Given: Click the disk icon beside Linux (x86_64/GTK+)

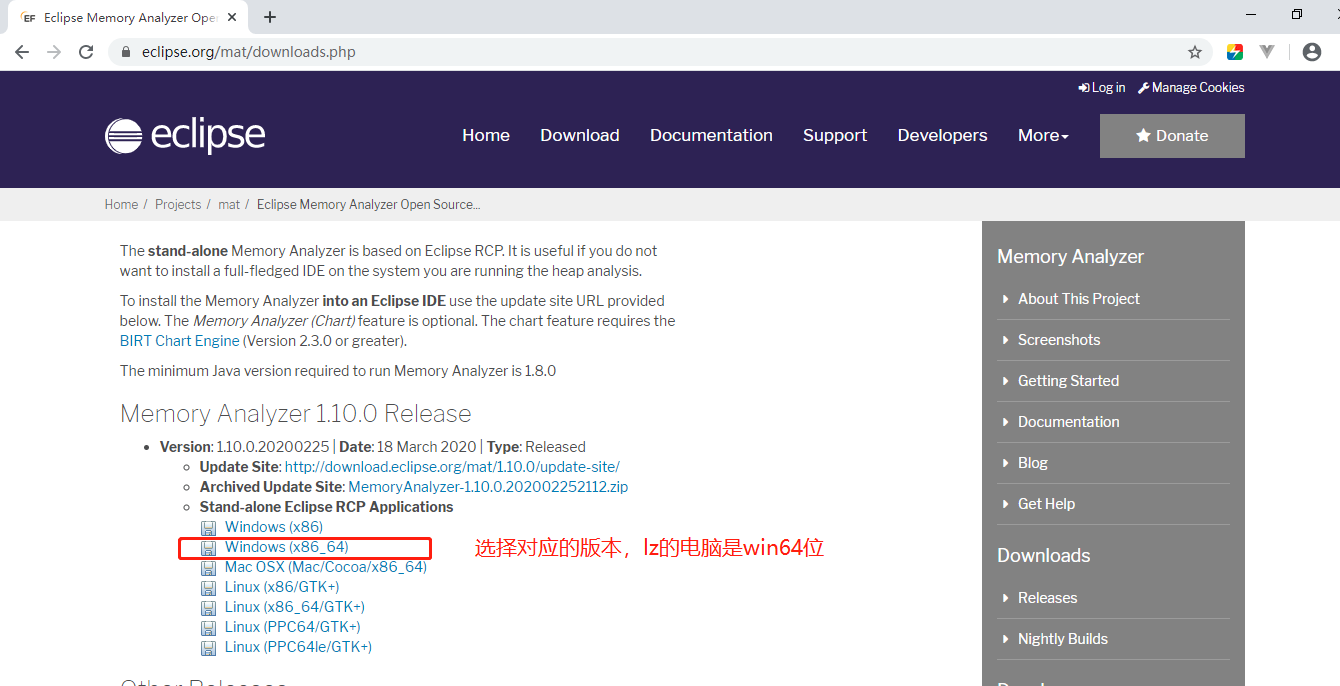Looking at the screenshot, I should click(x=208, y=608).
